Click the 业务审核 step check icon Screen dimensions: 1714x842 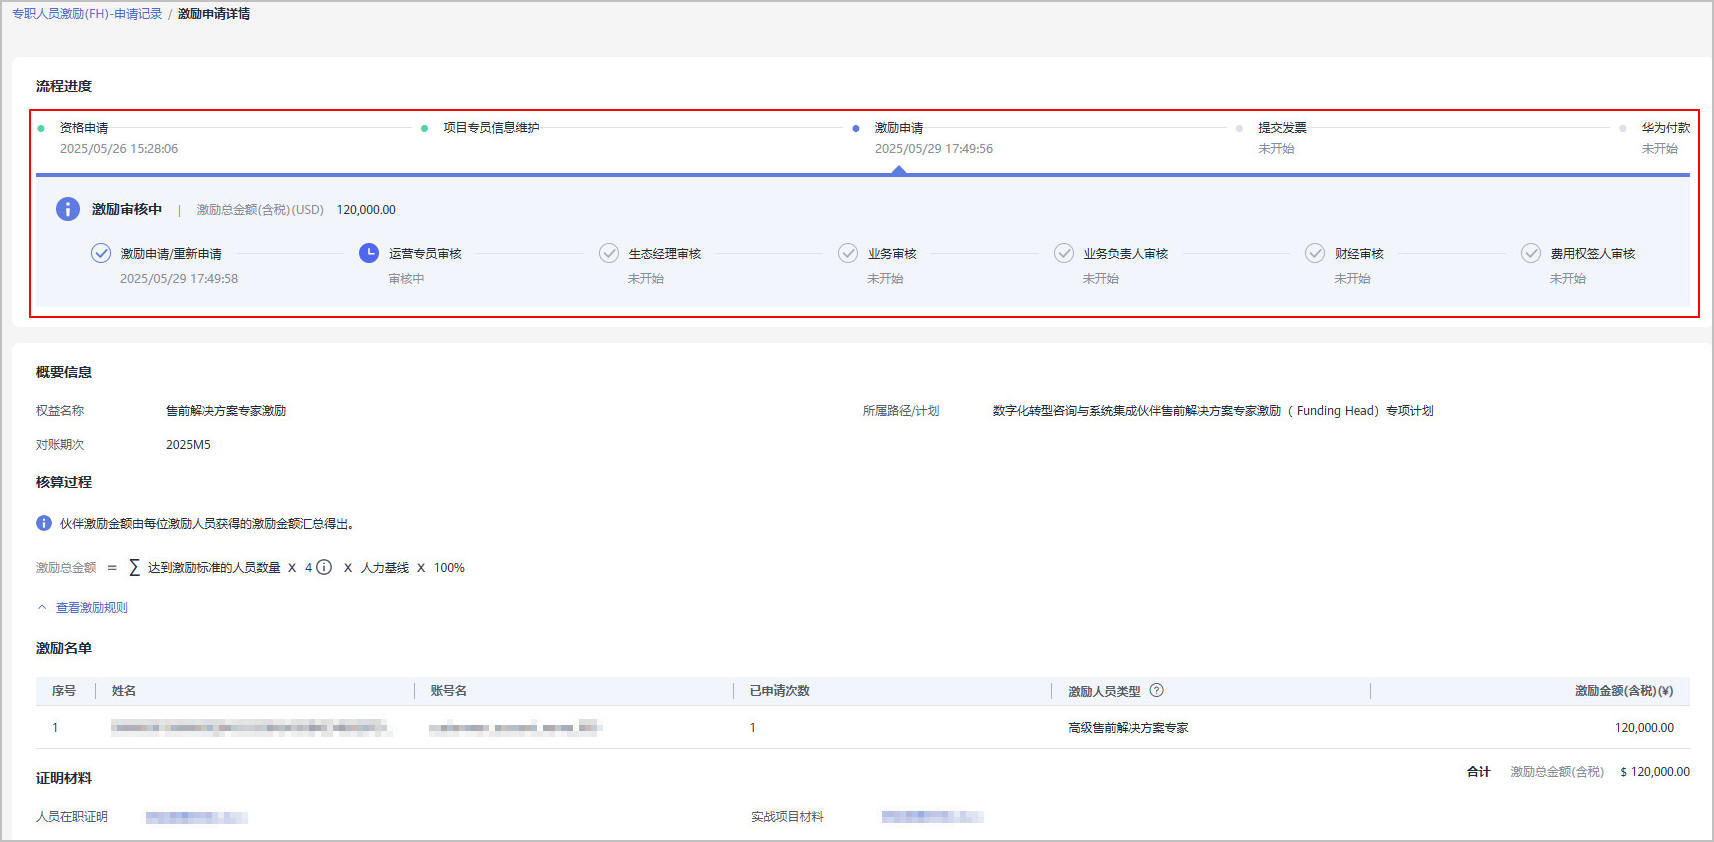pos(848,253)
